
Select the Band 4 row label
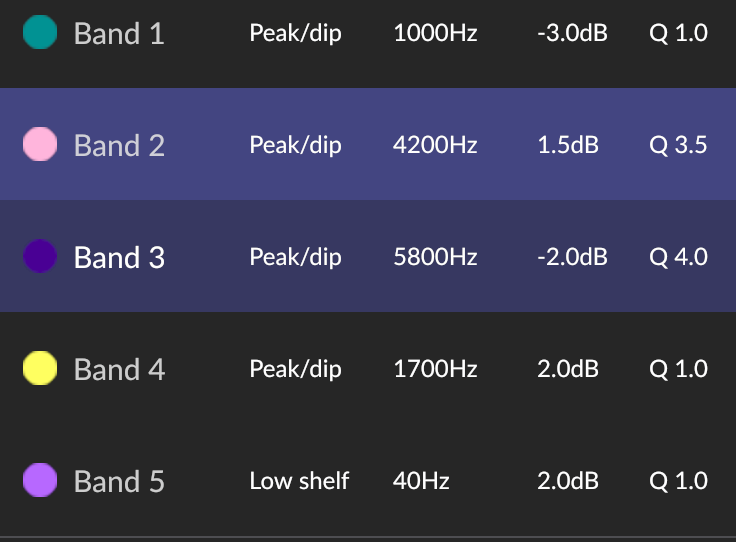119,370
